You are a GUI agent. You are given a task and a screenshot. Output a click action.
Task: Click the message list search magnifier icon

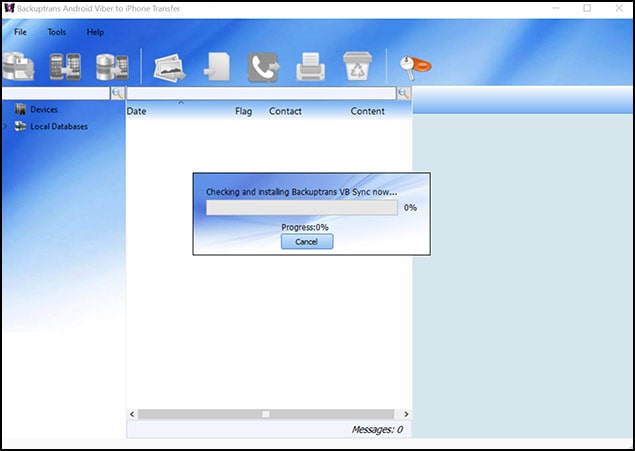click(403, 93)
